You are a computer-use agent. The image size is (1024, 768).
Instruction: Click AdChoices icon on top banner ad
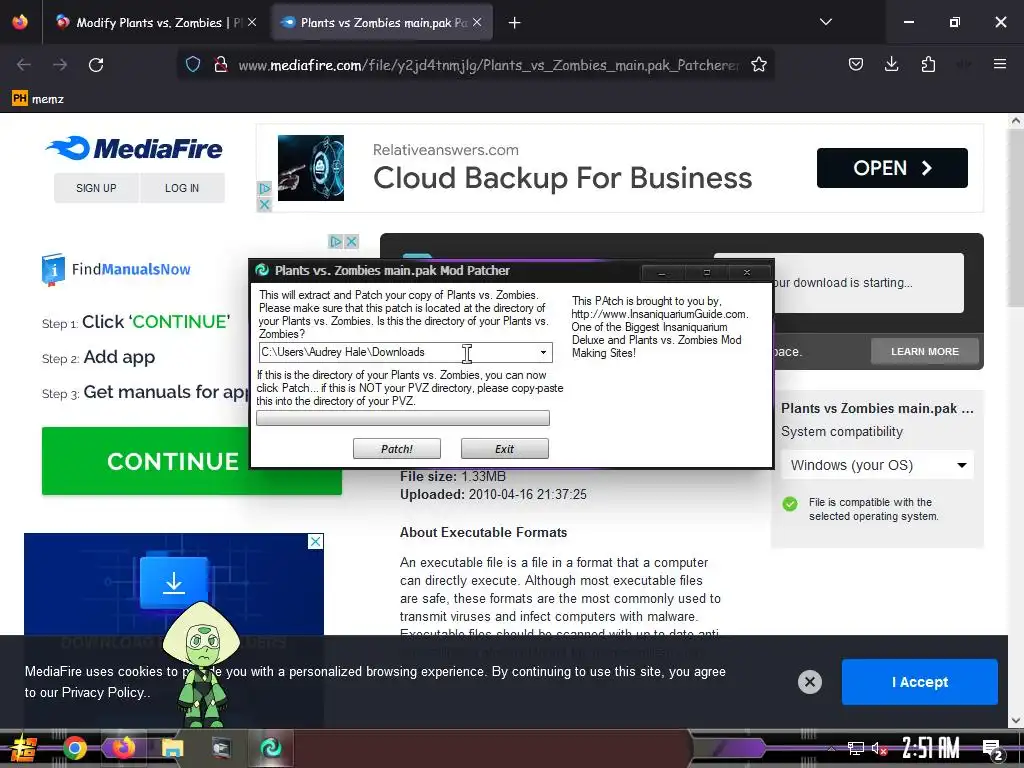tap(264, 189)
